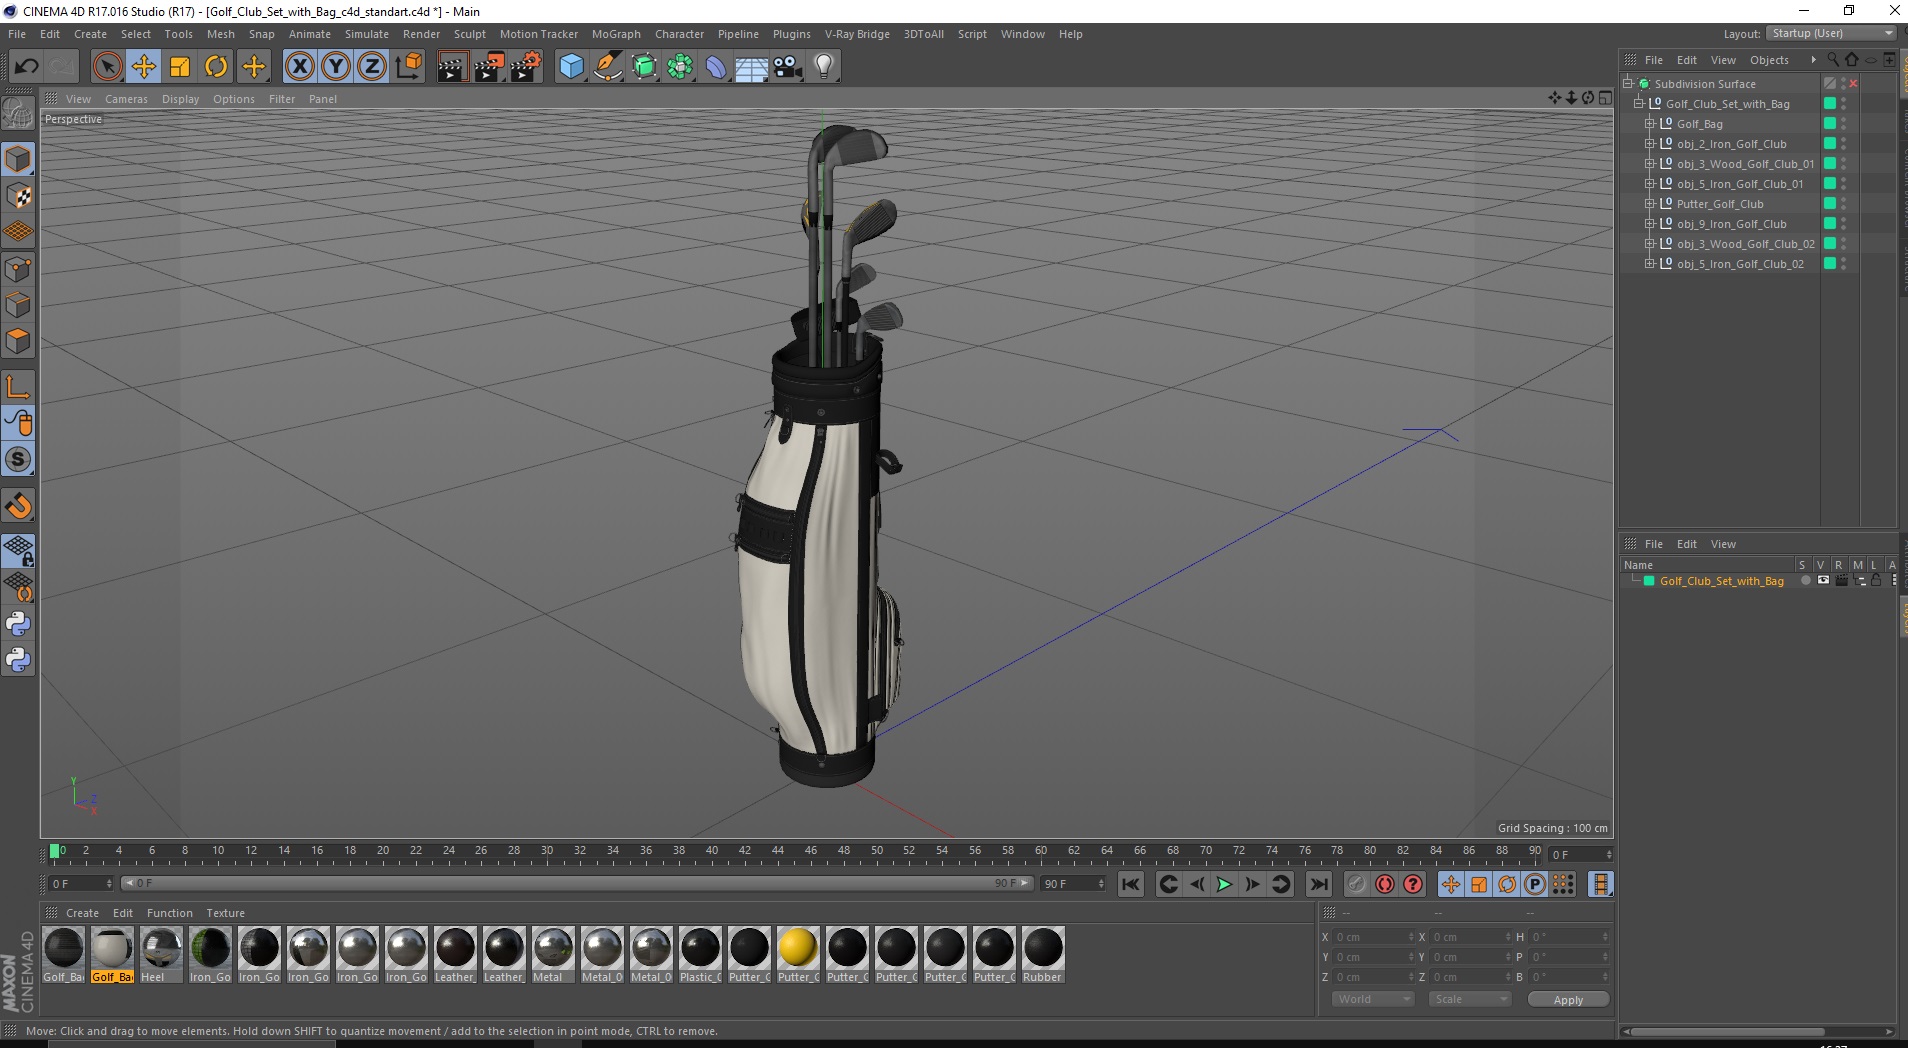Switch to Texture mode icon
The width and height of the screenshot is (1908, 1048).
[18, 196]
